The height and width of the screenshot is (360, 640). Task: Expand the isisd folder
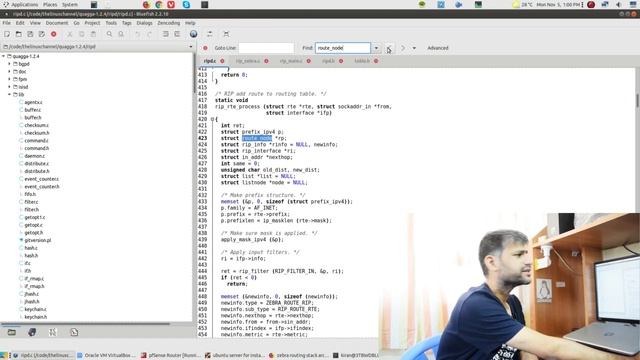(x=10, y=87)
